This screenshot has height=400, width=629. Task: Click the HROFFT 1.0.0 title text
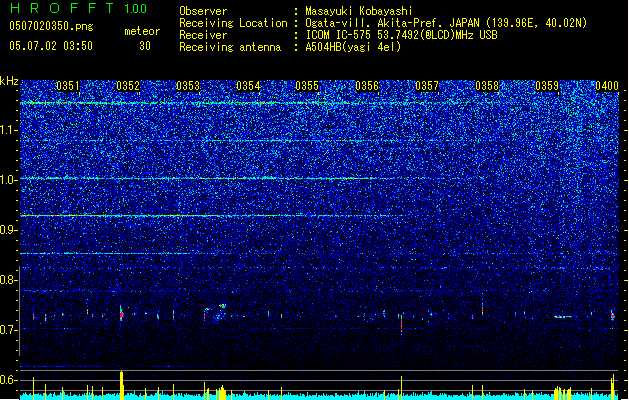[x=79, y=8]
